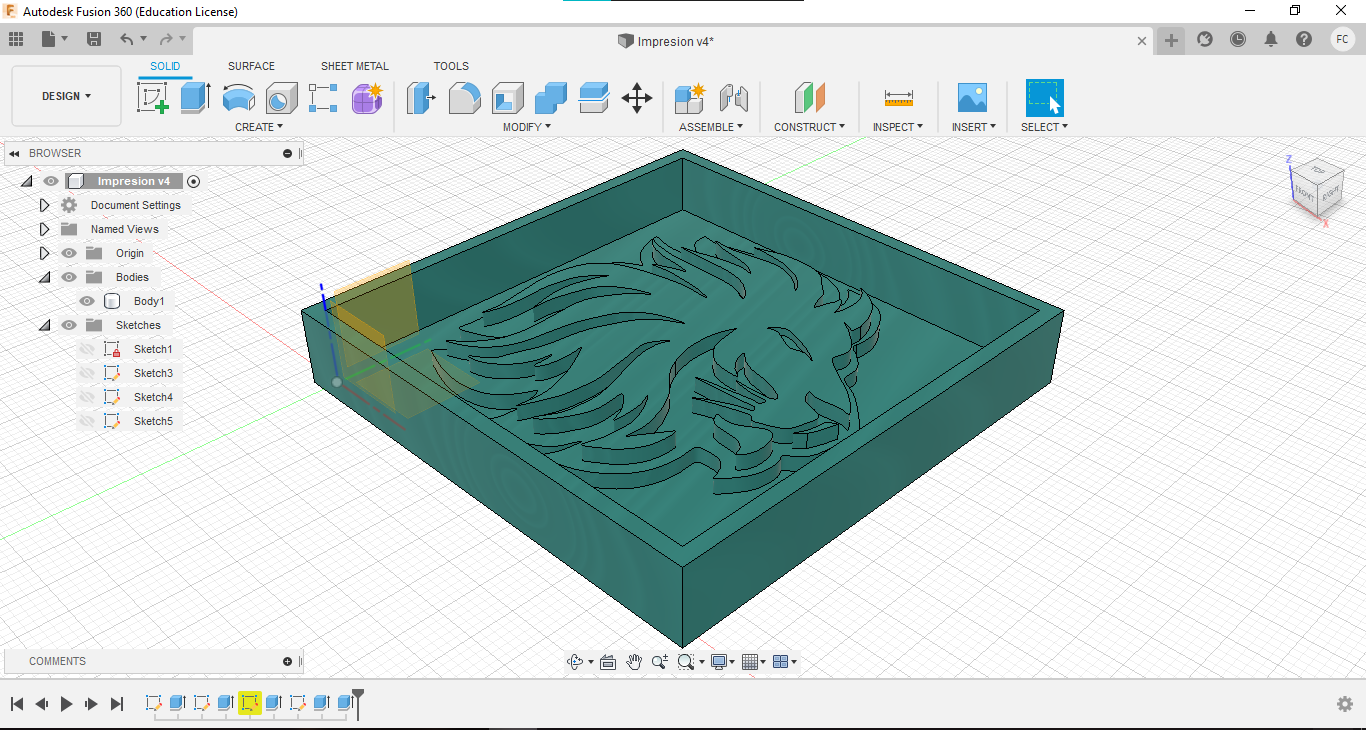Activate the Measure tool
1366x730 pixels.
(898, 98)
